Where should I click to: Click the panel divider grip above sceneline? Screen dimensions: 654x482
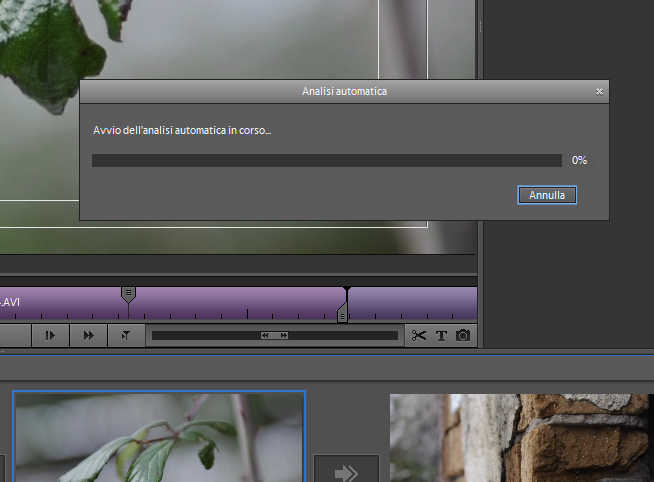pos(3,351)
